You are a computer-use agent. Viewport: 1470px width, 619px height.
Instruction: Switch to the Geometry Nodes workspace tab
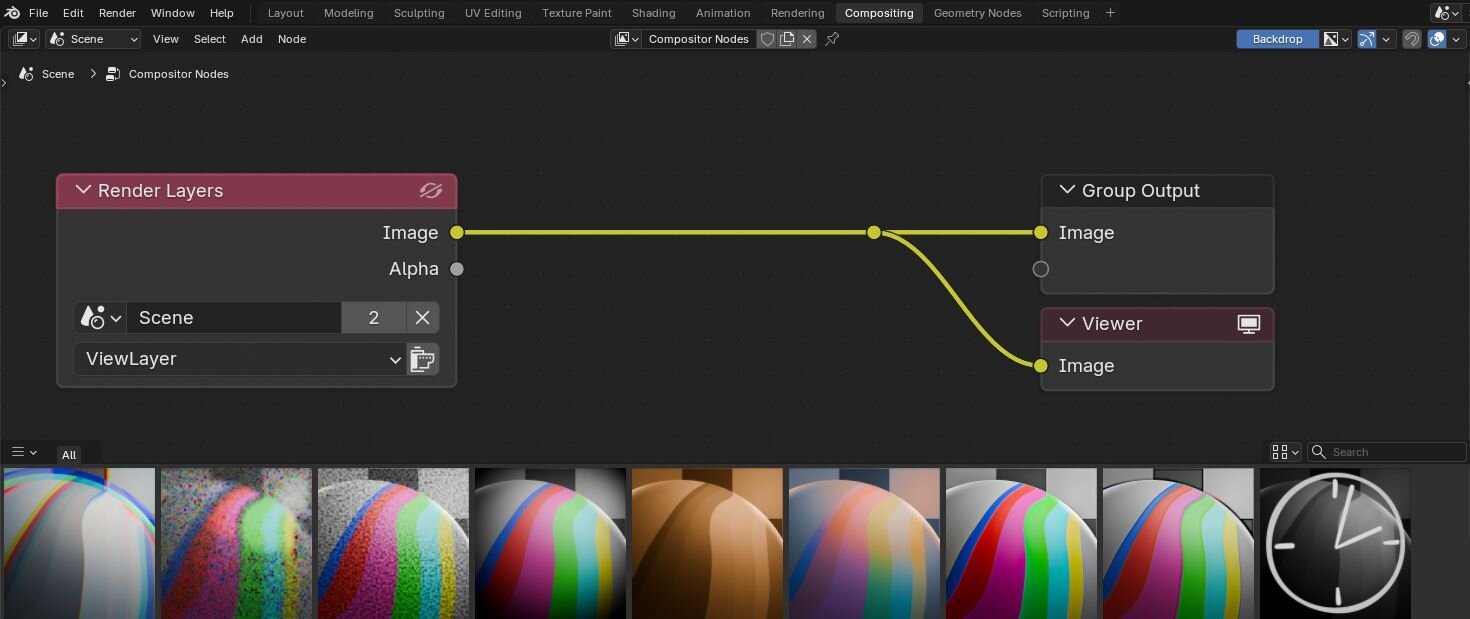point(977,13)
